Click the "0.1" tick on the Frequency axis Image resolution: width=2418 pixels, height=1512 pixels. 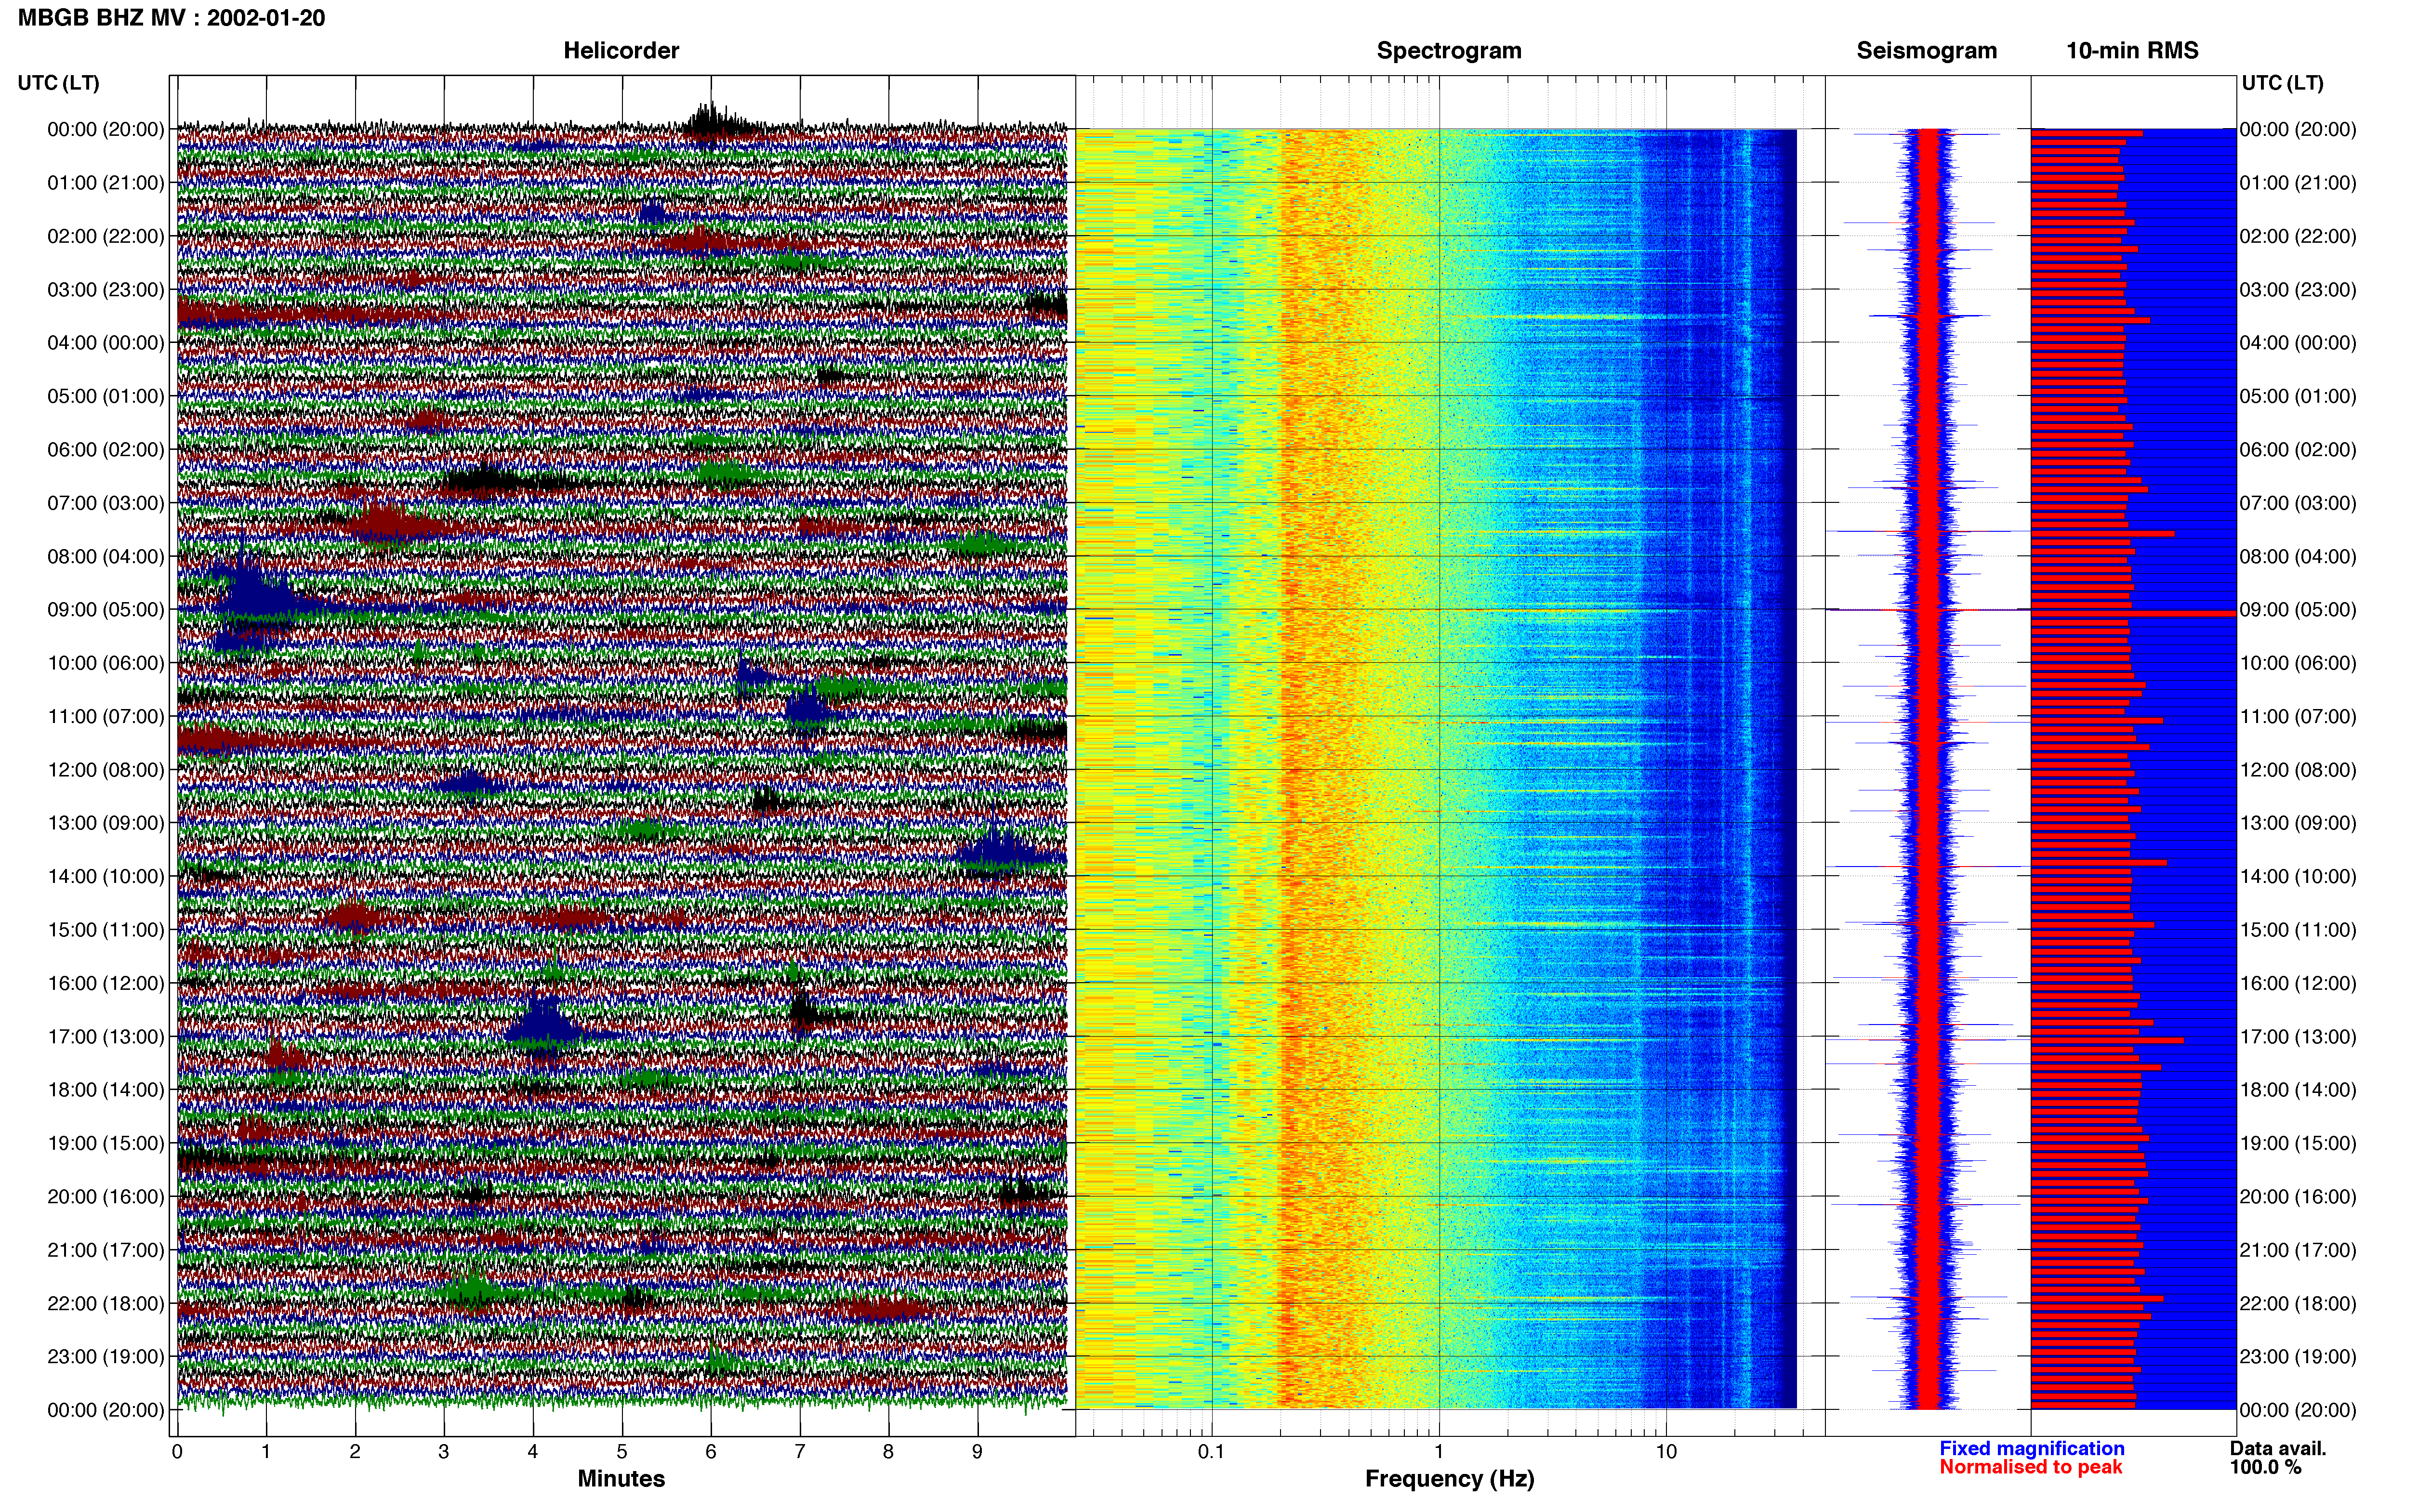[1211, 1452]
